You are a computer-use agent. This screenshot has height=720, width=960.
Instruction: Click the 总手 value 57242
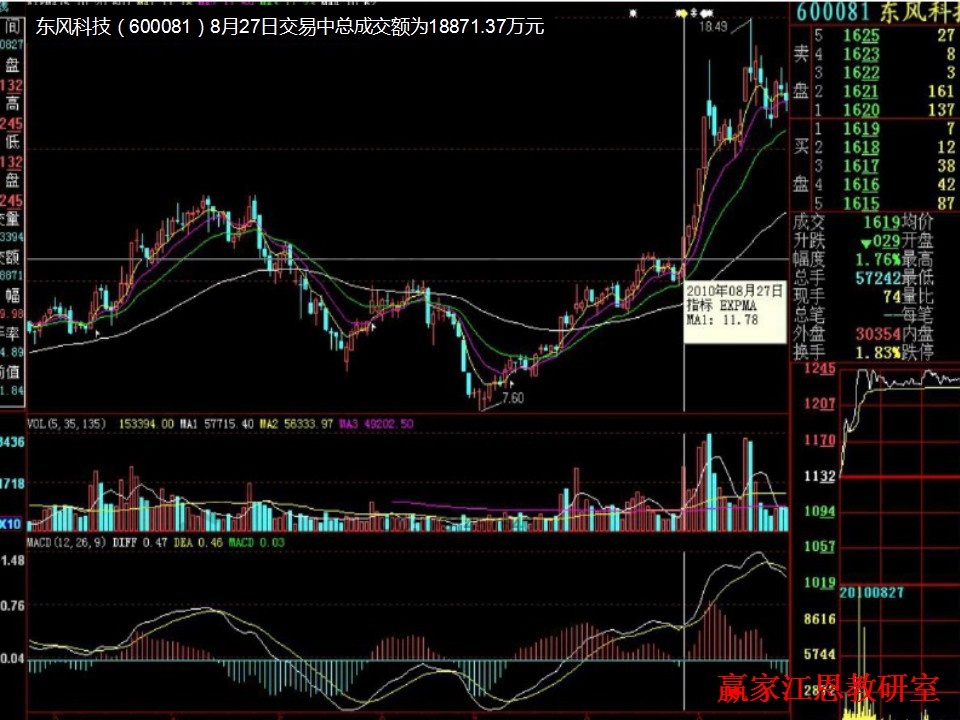tap(877, 278)
